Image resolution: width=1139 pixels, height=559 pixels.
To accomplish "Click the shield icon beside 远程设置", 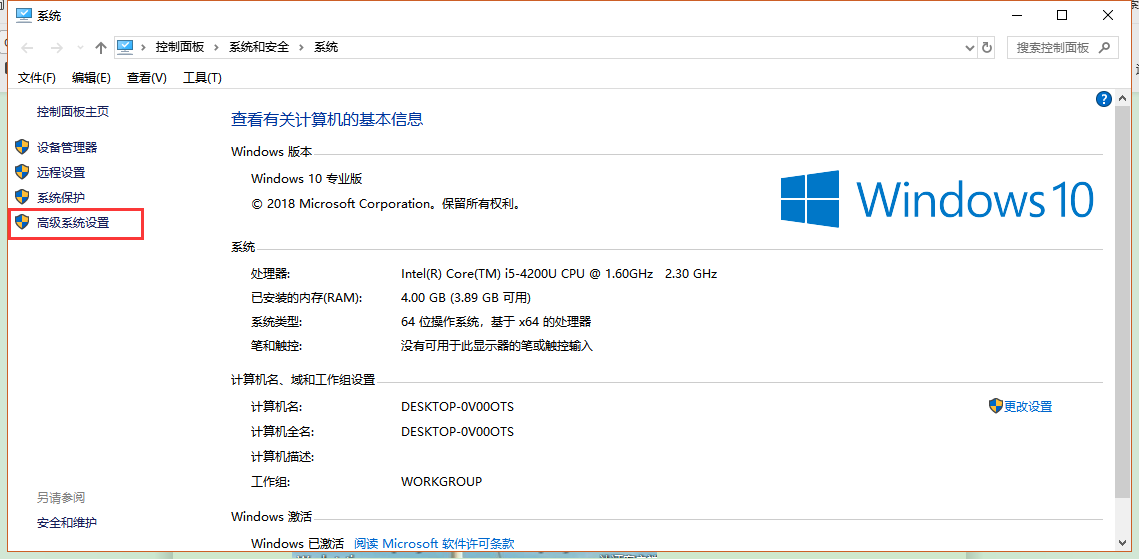I will pyautogui.click(x=22, y=173).
